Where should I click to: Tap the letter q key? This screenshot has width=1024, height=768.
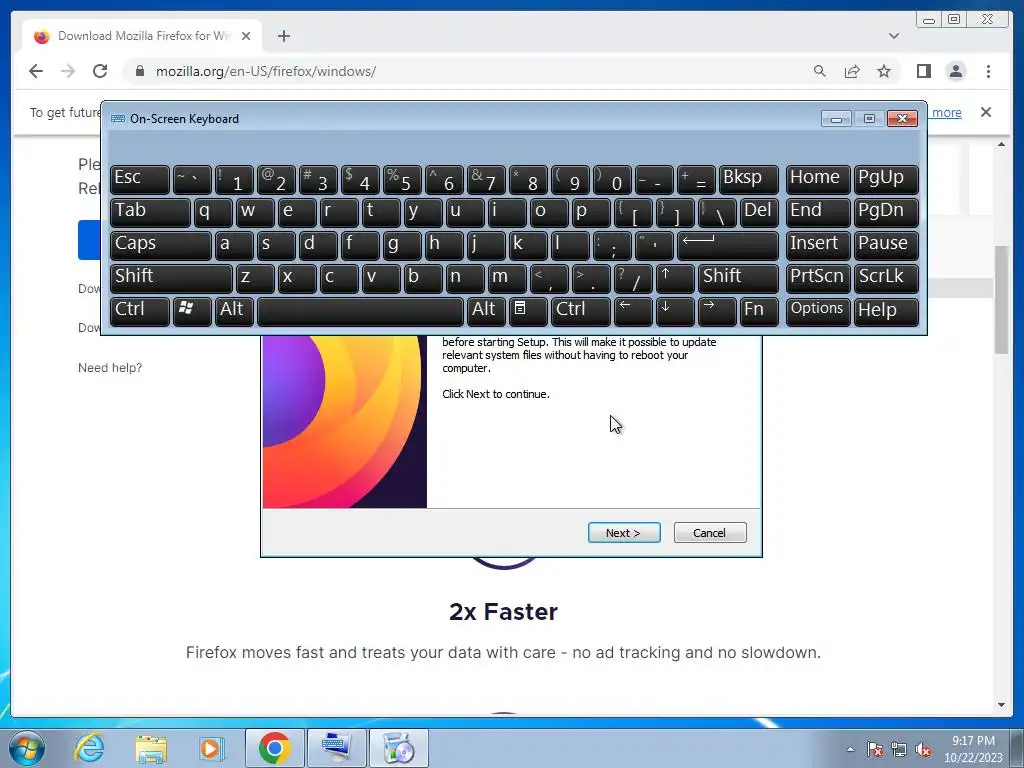click(213, 212)
